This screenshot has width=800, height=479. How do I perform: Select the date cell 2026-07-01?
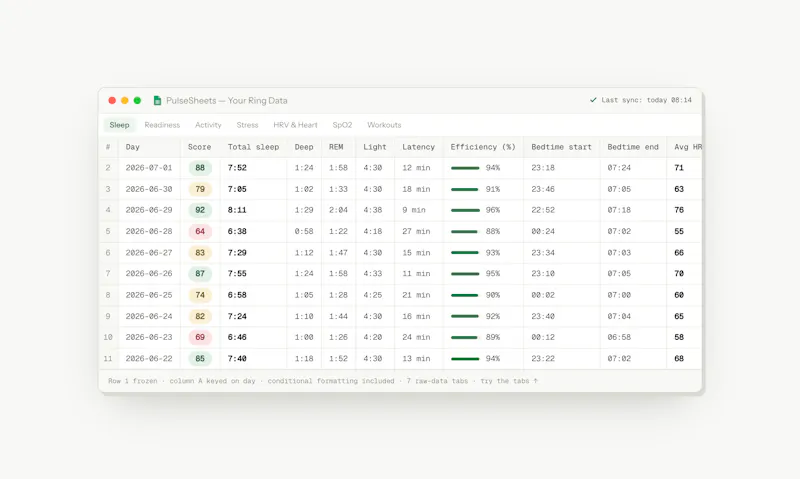149,168
